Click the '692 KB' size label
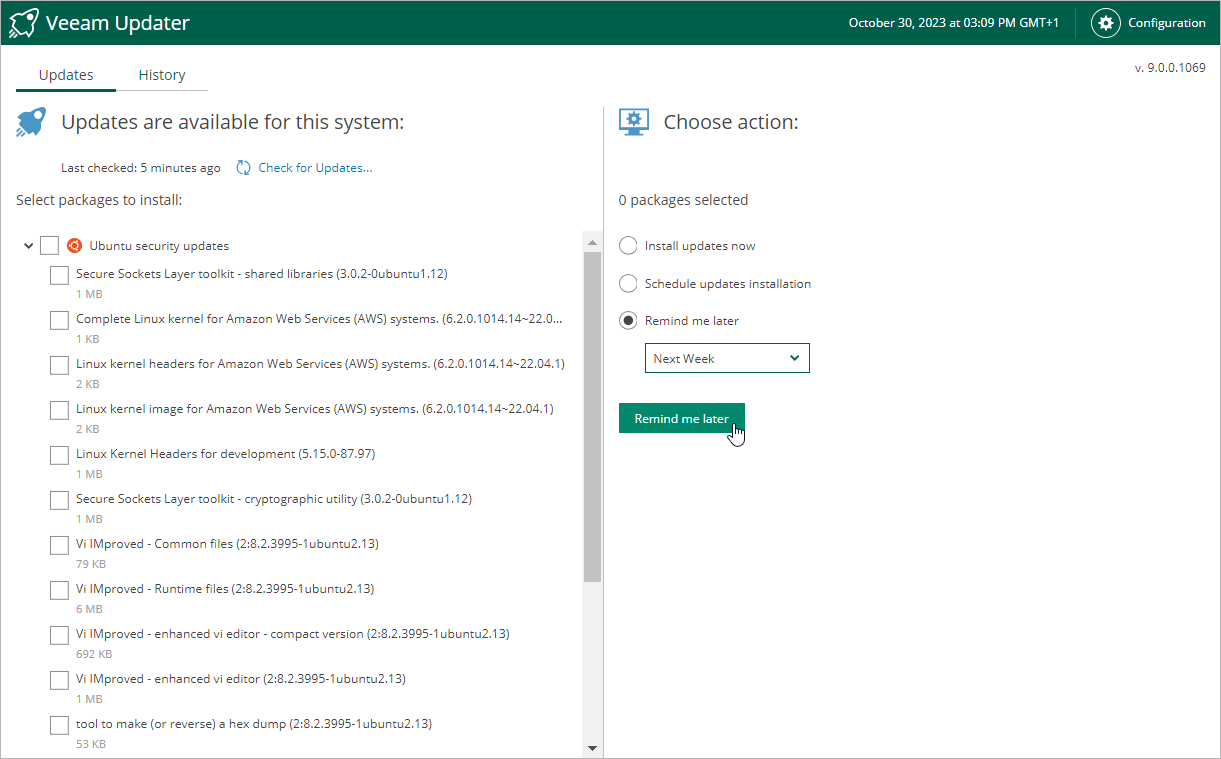Viewport: 1221px width, 759px height. pos(94,654)
